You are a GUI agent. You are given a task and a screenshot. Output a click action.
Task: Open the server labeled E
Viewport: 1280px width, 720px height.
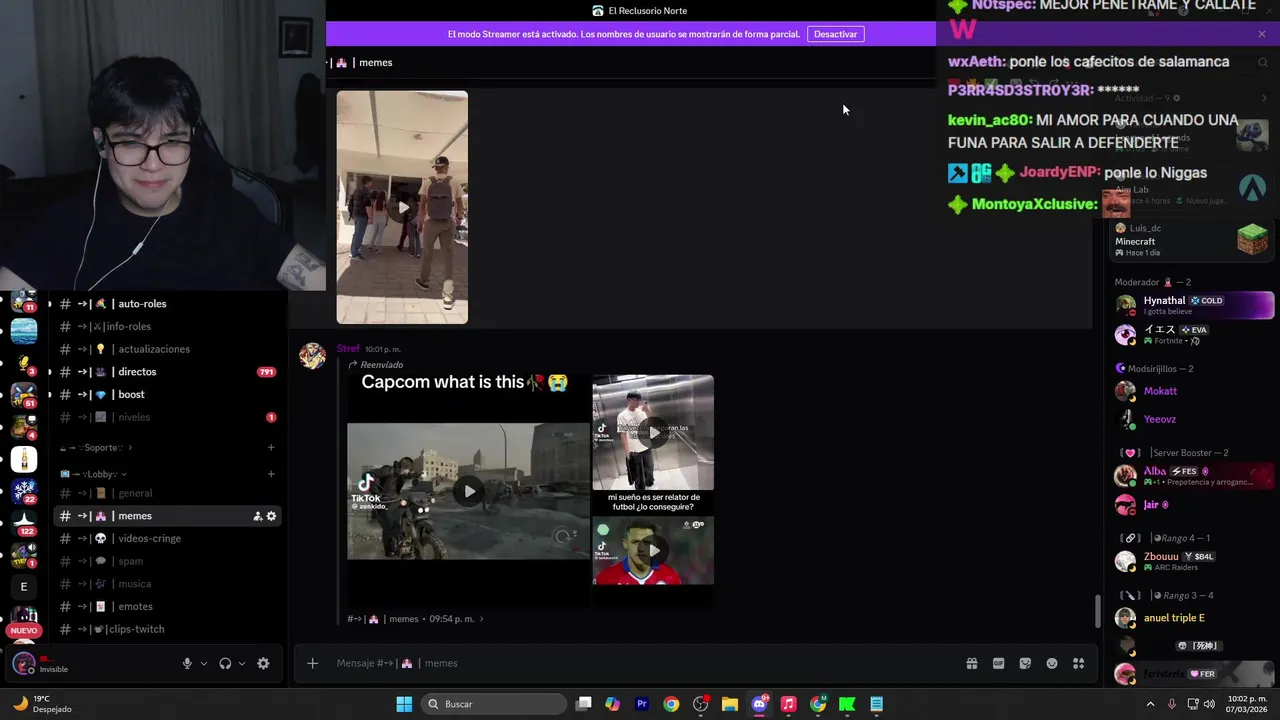(x=24, y=587)
